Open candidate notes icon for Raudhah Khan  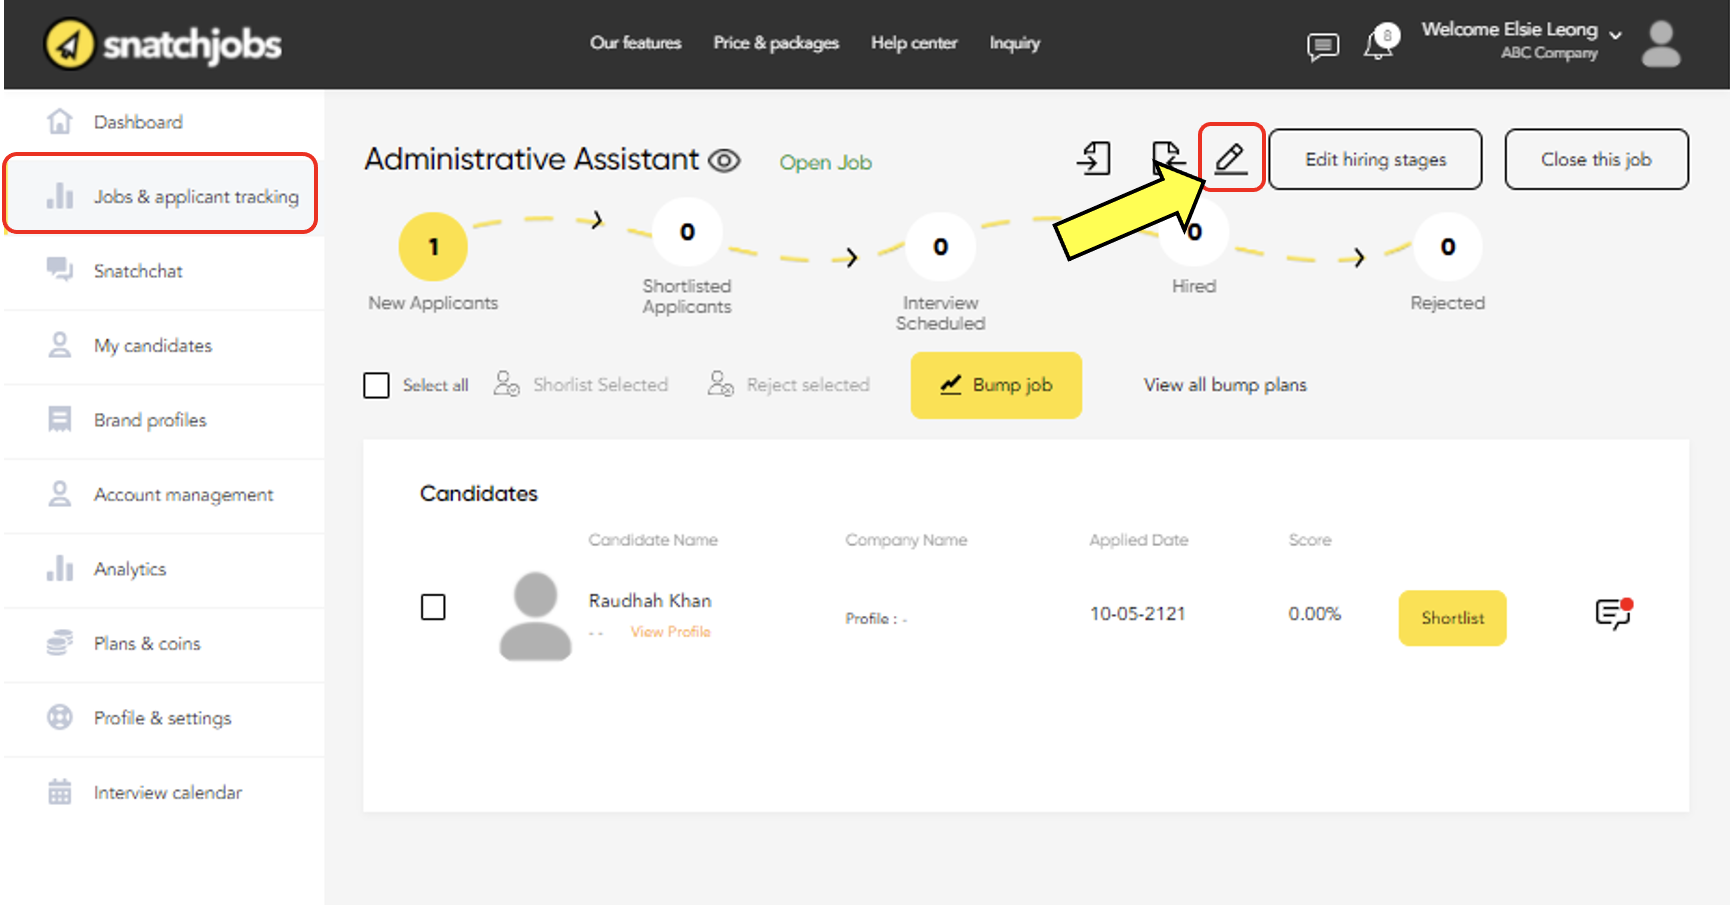point(1612,614)
